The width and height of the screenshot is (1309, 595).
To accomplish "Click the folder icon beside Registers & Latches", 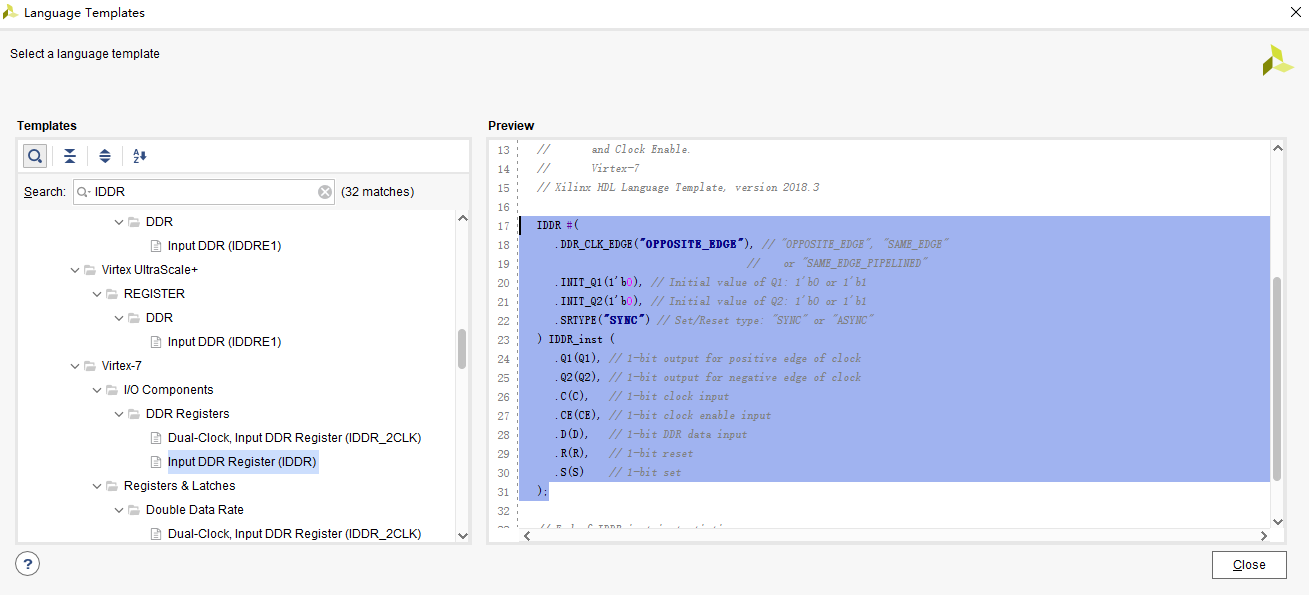I will click(x=111, y=486).
